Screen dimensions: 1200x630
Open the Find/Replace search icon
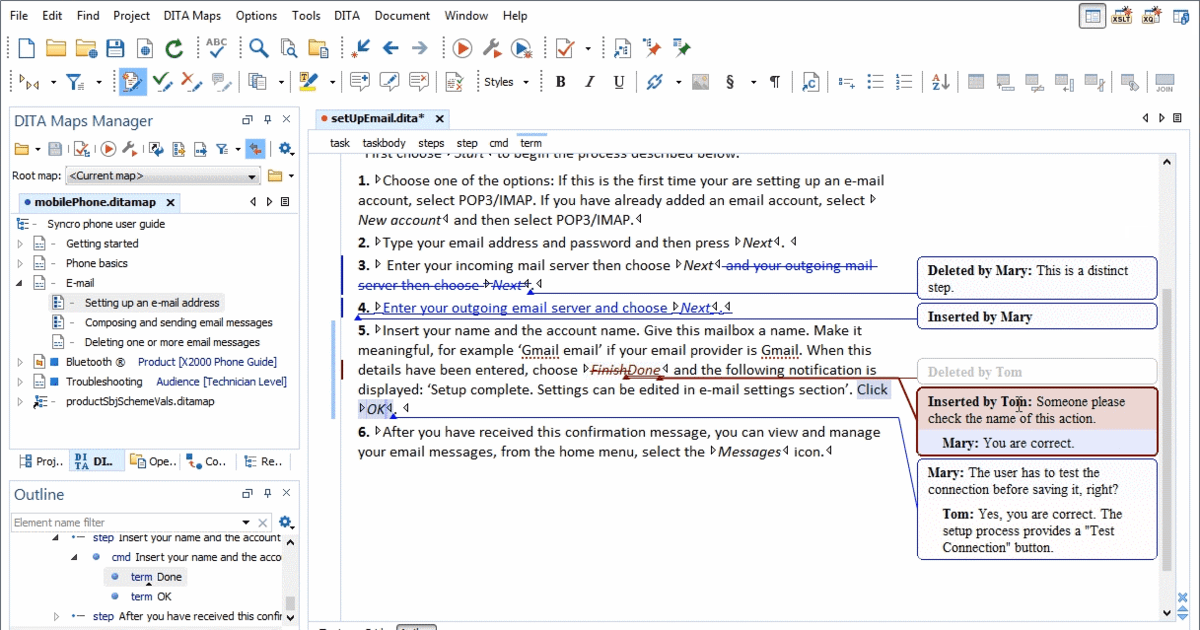click(259, 47)
